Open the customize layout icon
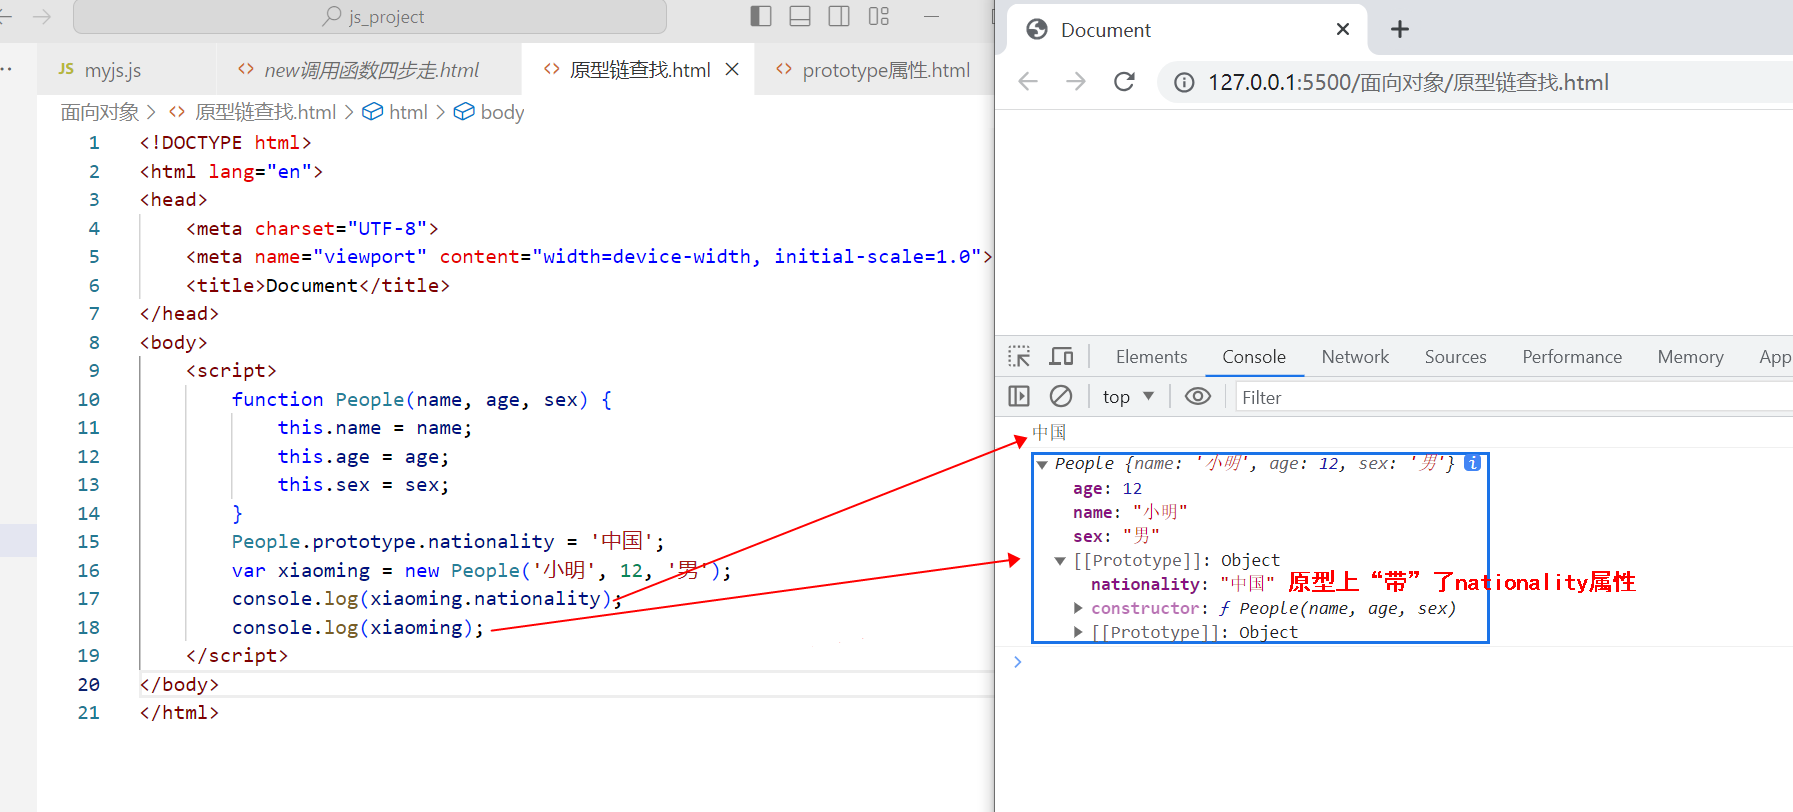Image resolution: width=1793 pixels, height=812 pixels. click(x=879, y=16)
